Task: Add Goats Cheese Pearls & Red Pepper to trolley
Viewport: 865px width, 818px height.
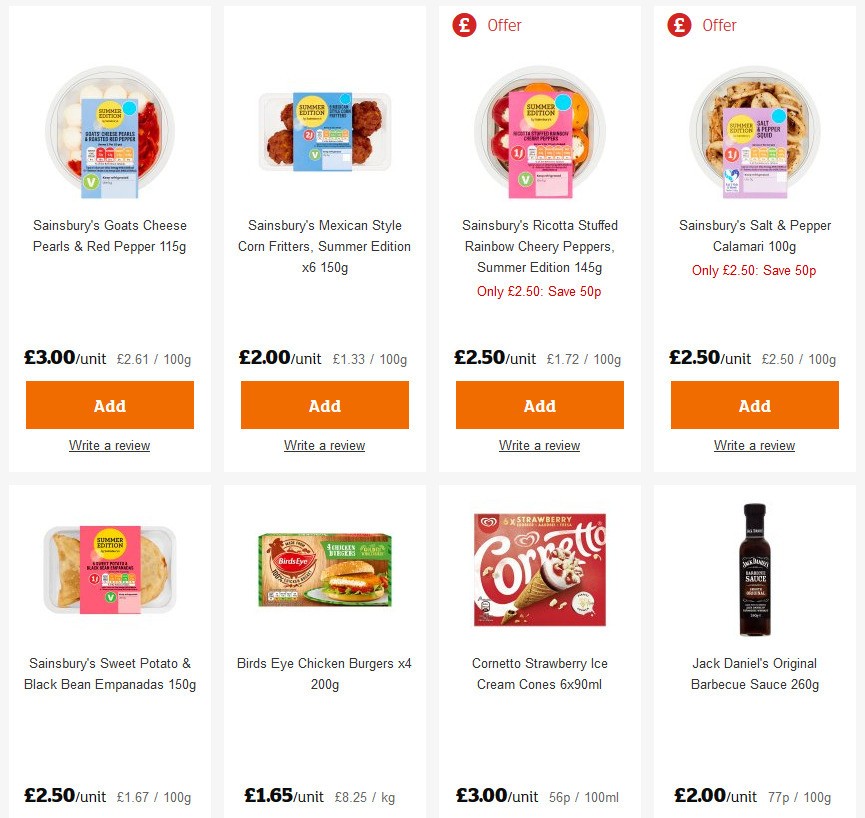Action: pyautogui.click(x=110, y=405)
